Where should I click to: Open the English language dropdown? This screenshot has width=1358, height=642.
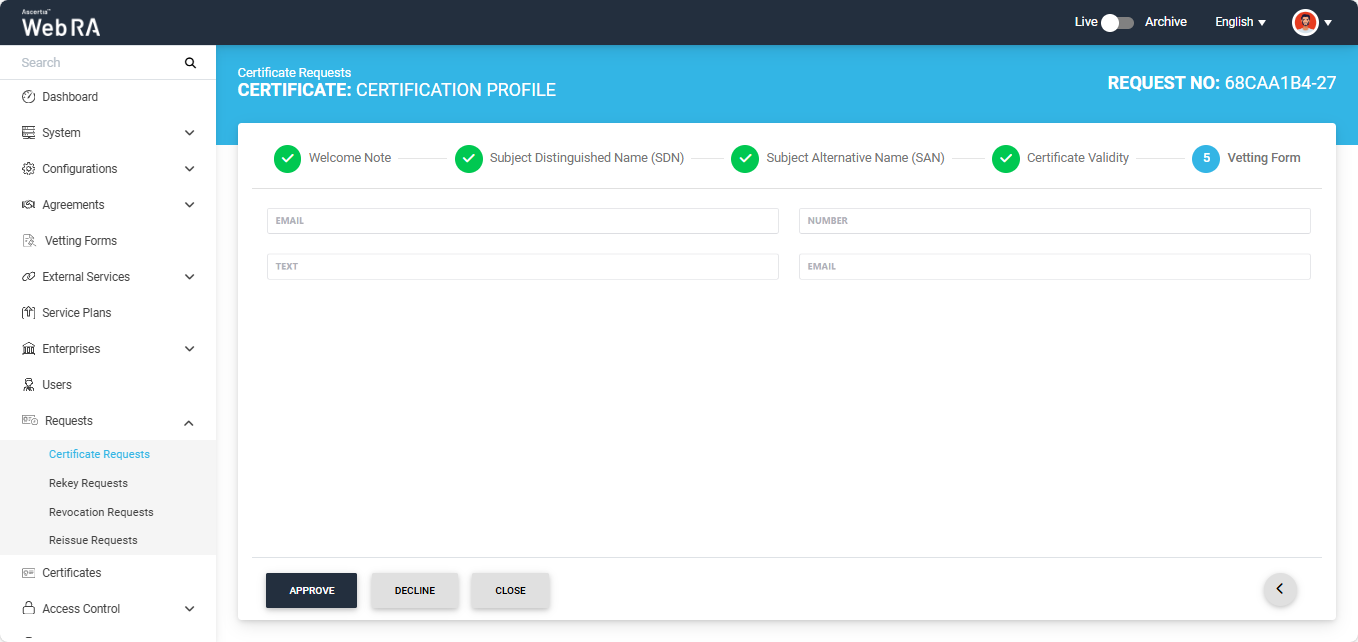1240,22
